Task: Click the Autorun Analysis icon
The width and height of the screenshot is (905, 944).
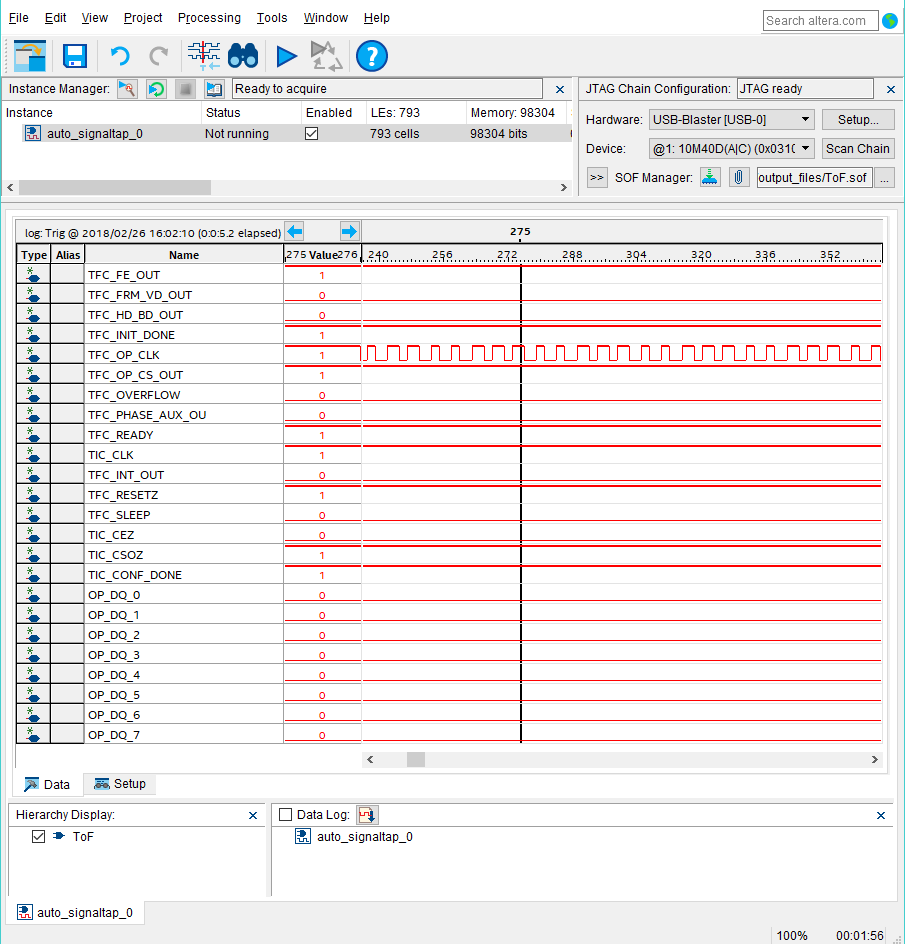Action: coord(157,89)
